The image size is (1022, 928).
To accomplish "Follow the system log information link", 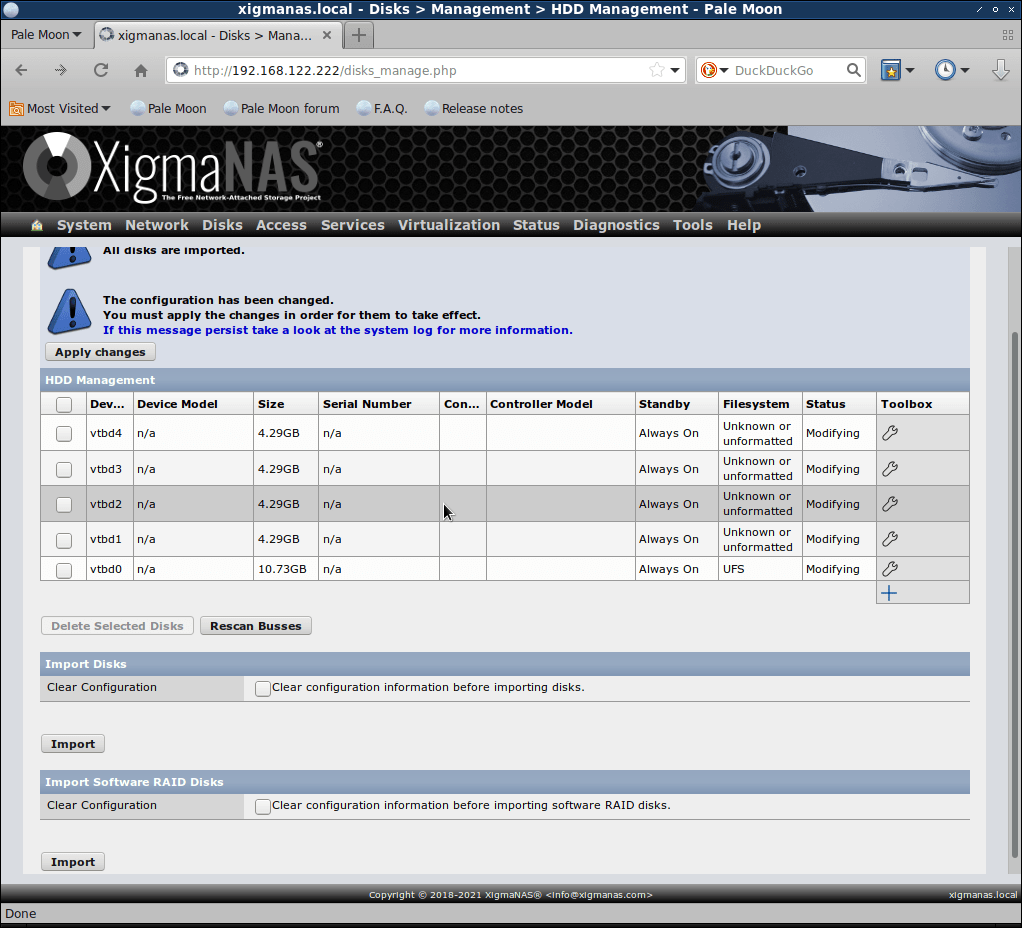I will tap(338, 330).
